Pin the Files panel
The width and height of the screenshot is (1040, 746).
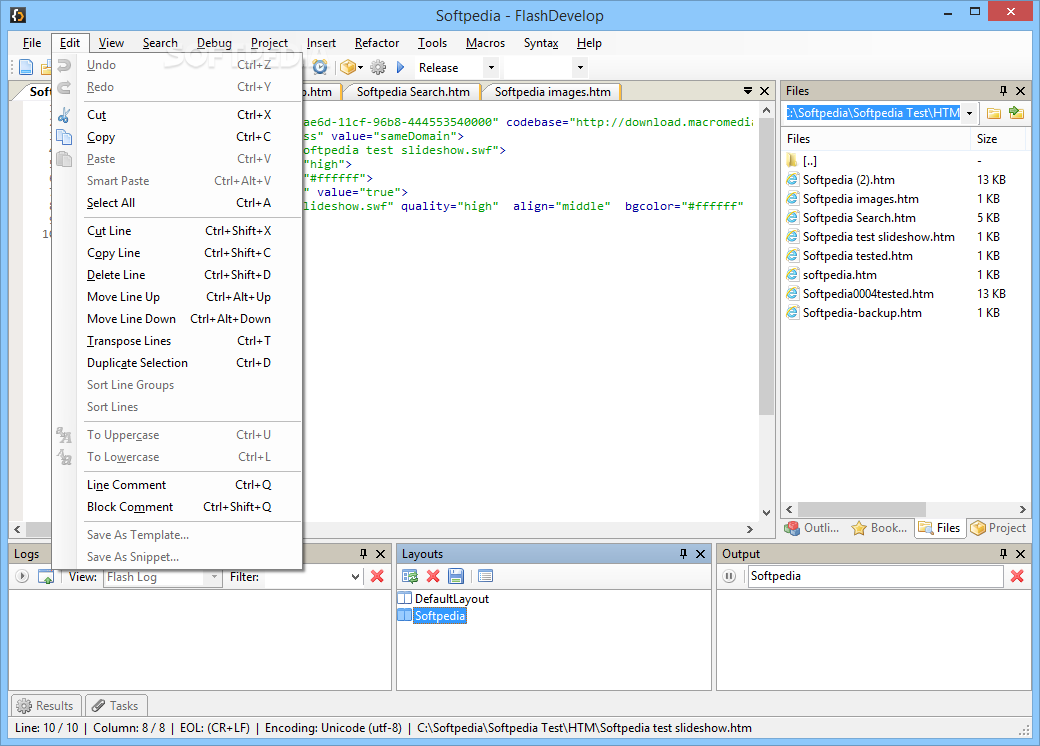click(x=1003, y=91)
